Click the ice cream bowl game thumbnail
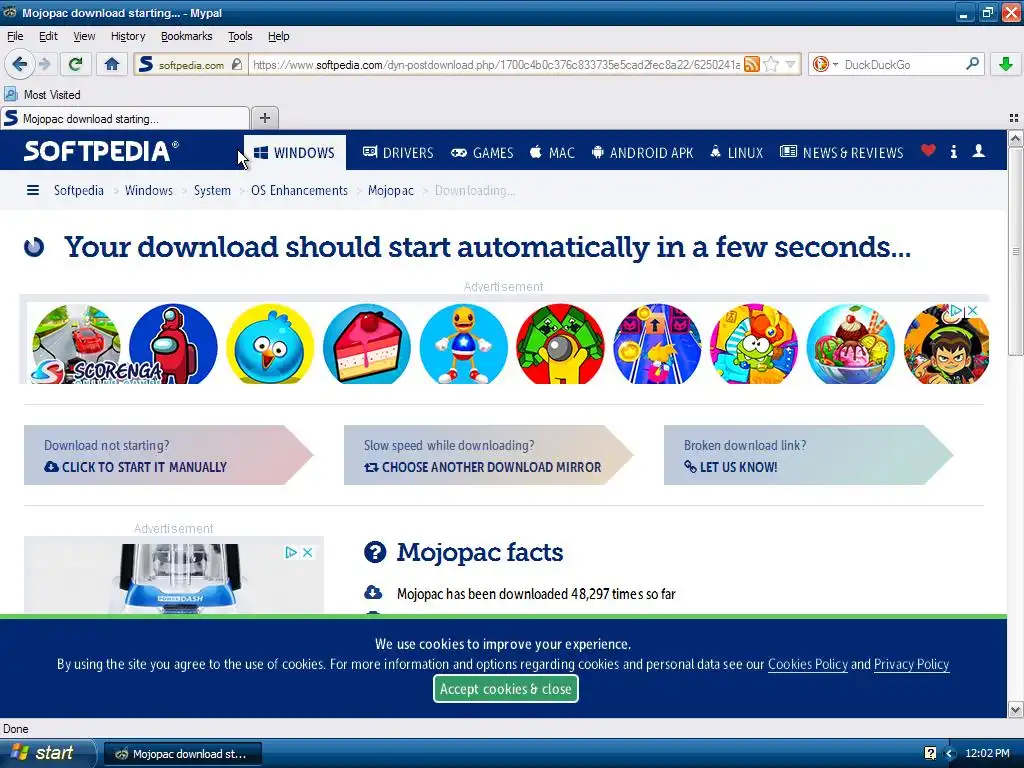 click(850, 344)
